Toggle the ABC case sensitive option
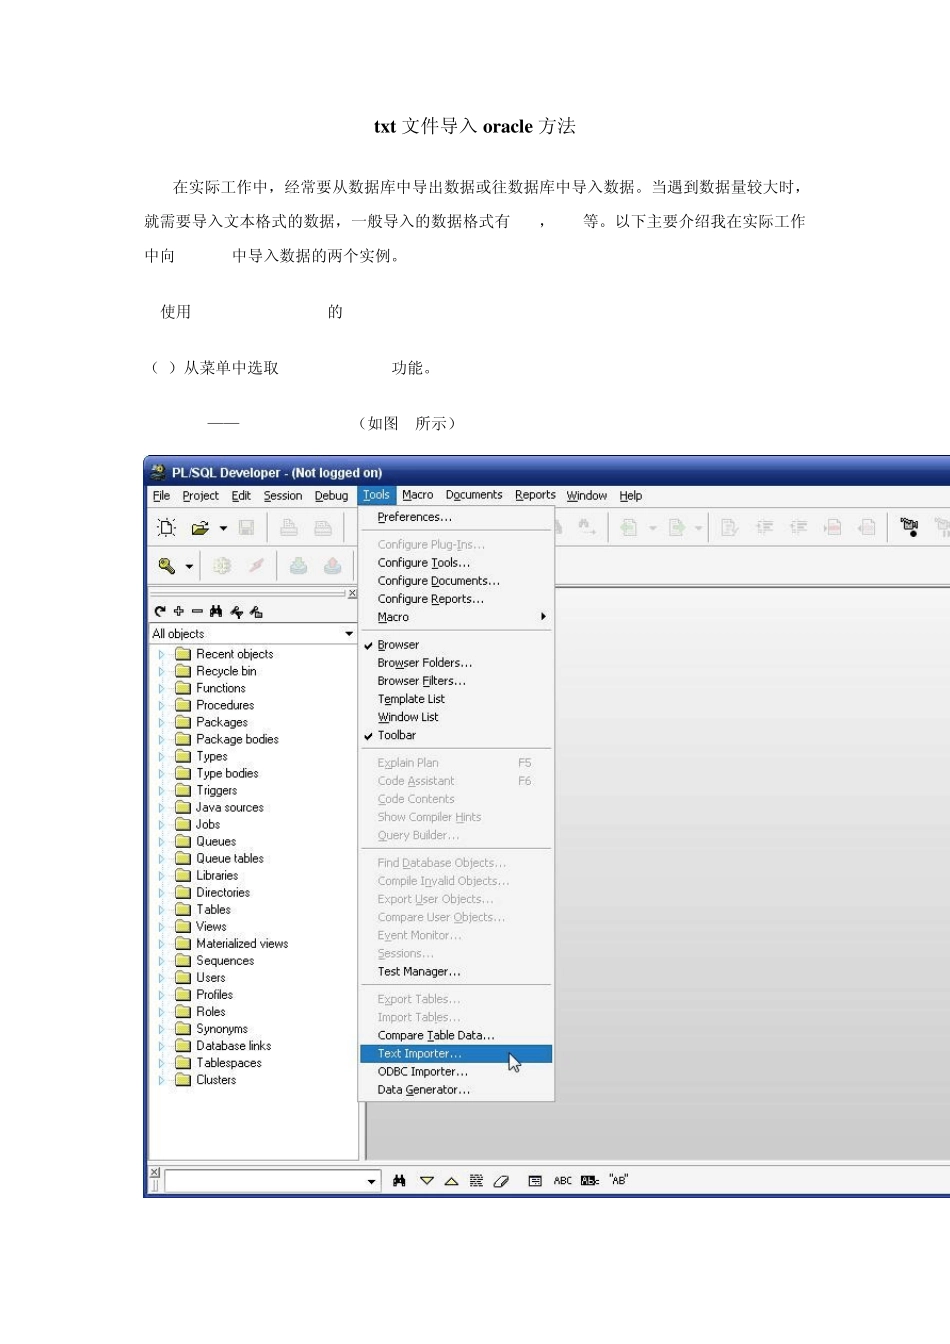950x1344 pixels. point(563,1181)
